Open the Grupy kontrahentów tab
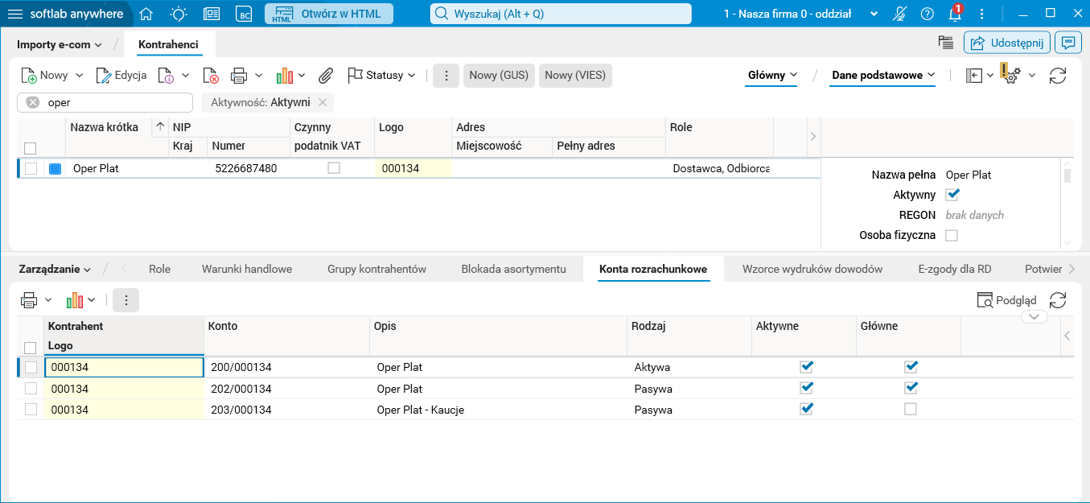The image size is (1090, 503). 376,269
